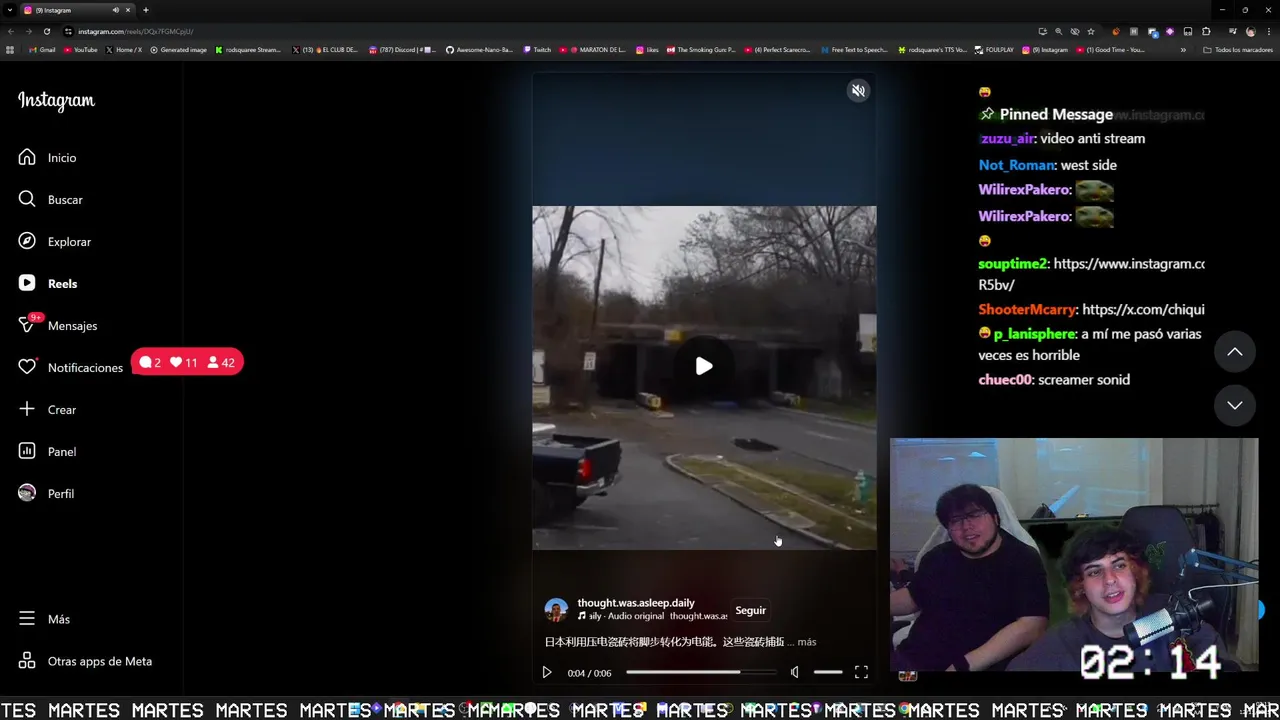The width and height of the screenshot is (1280, 720).
Task: Open thought.was.asleep.daily profile name
Action: click(636, 603)
